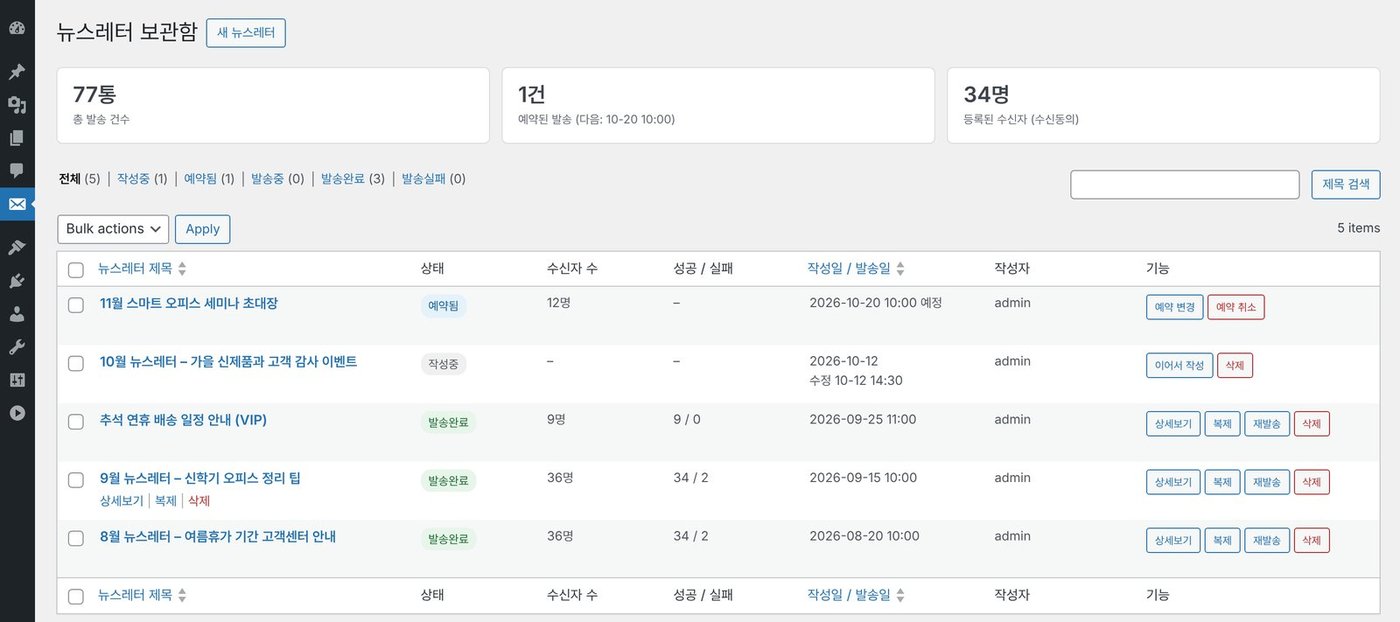Filter list by 발송완료 (3)
This screenshot has height=622, width=1400.
(353, 179)
